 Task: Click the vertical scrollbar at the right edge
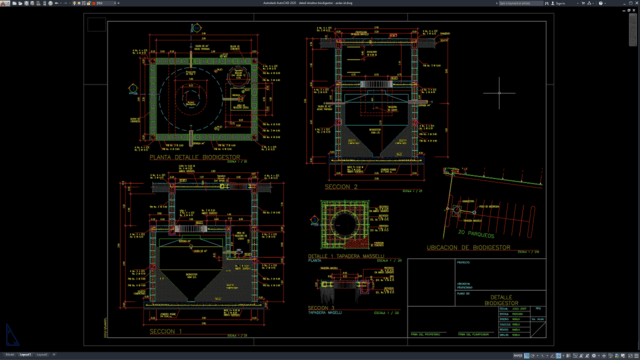[x=633, y=29]
